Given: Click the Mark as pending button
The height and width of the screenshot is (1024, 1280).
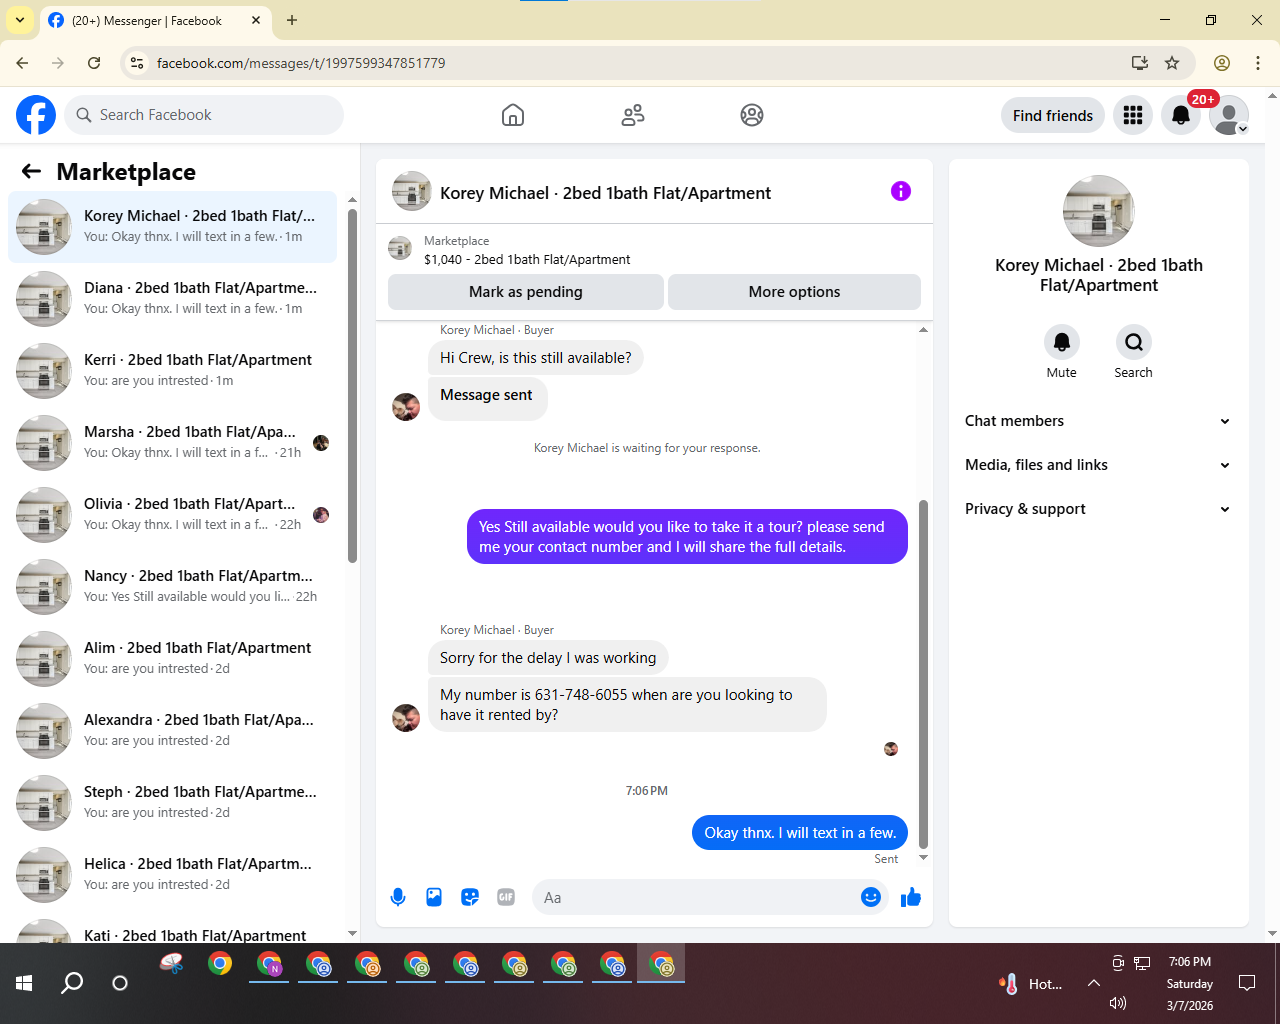Looking at the screenshot, I should point(526,292).
